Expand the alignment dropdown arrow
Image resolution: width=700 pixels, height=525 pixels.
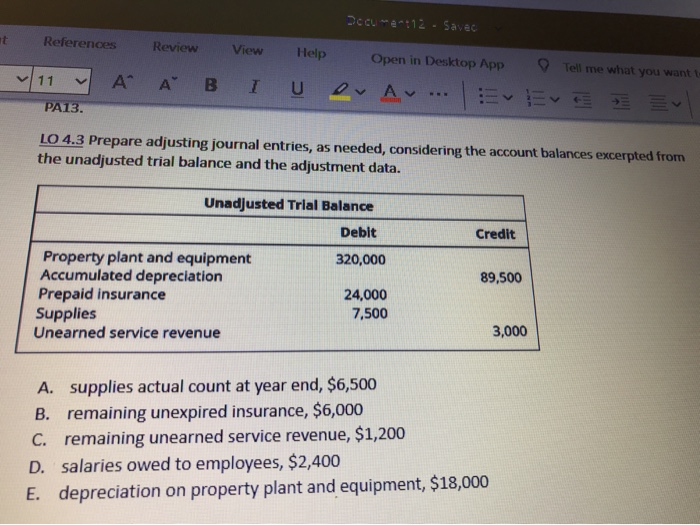point(677,104)
